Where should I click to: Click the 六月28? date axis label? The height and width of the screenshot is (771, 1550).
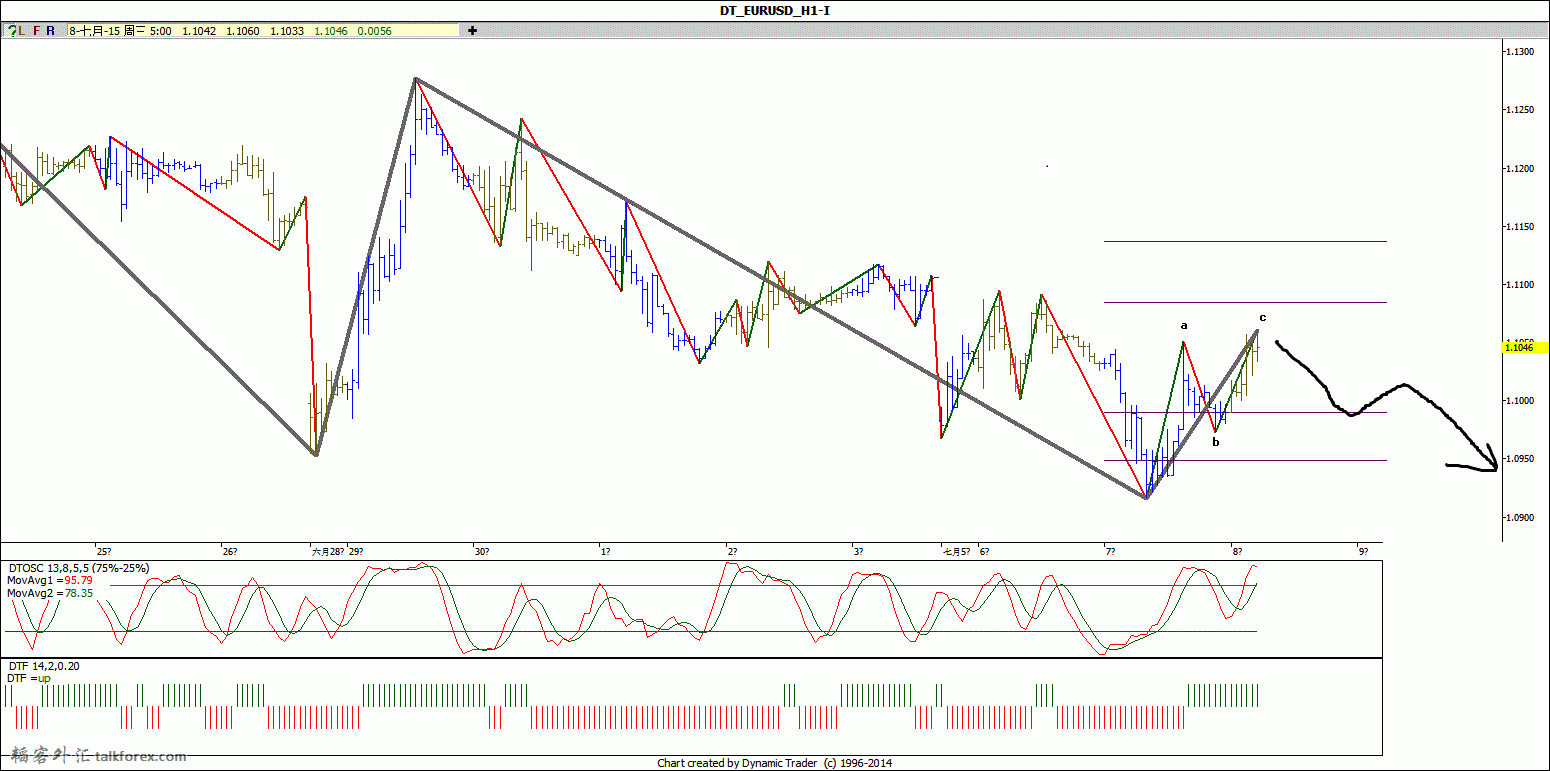328,551
